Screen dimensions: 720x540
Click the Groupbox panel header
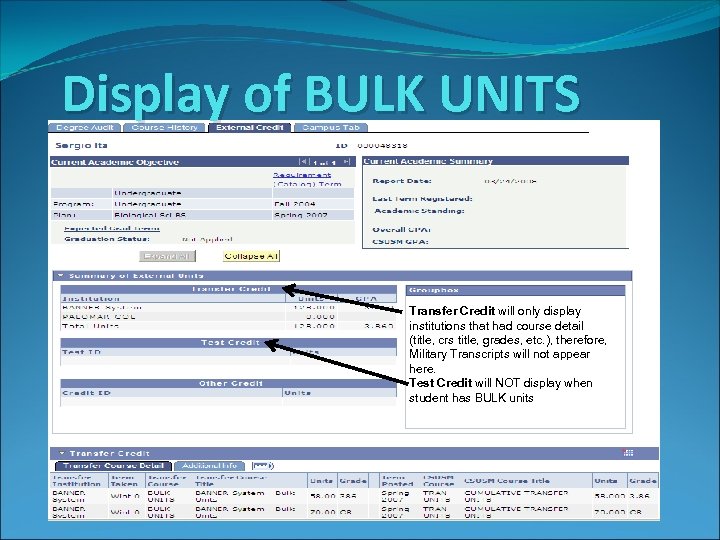516,290
